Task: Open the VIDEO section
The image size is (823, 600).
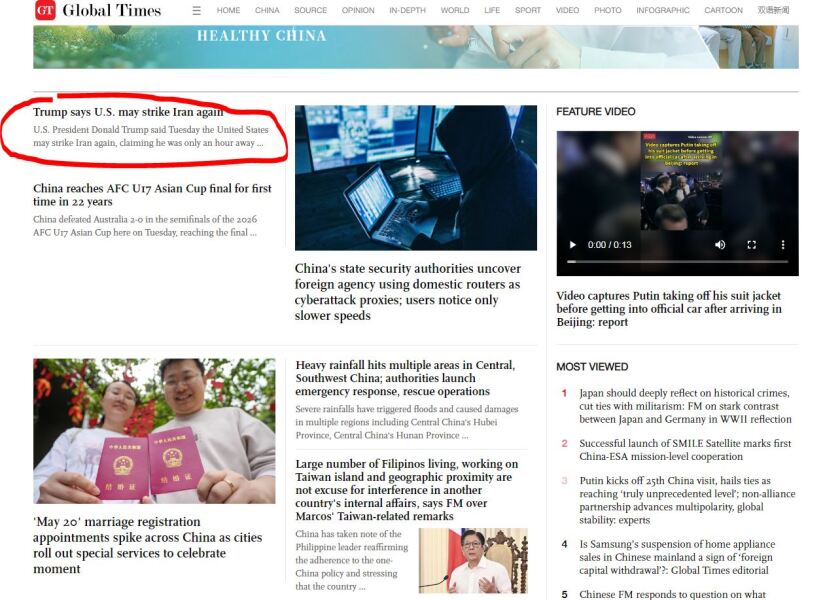Action: click(567, 10)
